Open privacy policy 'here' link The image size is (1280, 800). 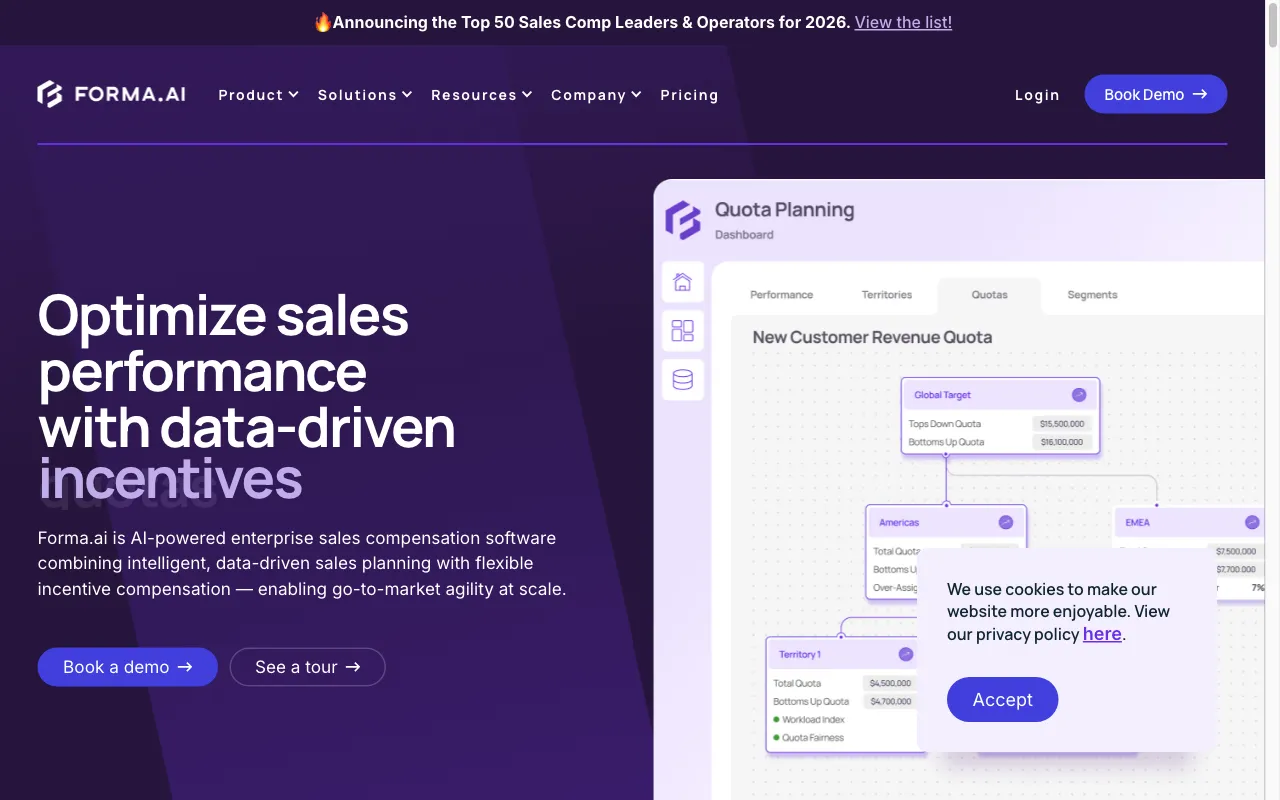[x=1102, y=634]
